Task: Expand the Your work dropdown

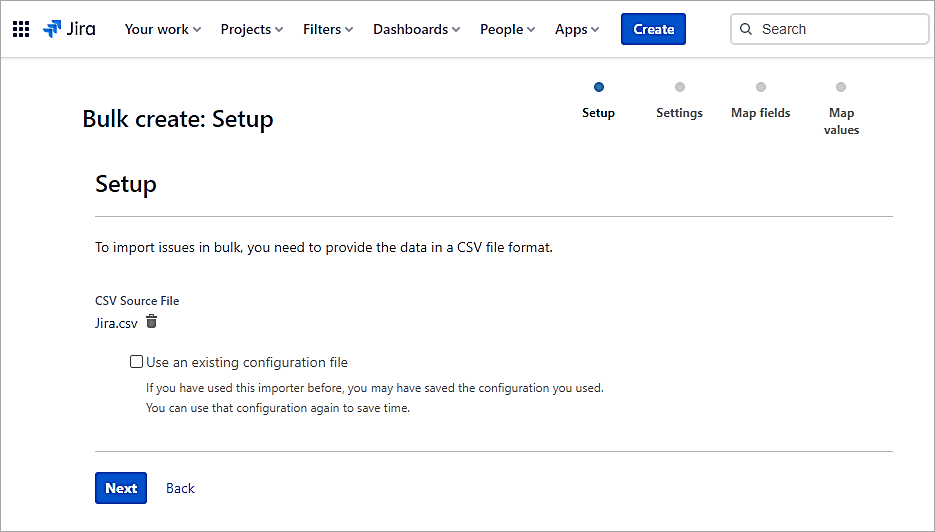Action: click(x=162, y=29)
